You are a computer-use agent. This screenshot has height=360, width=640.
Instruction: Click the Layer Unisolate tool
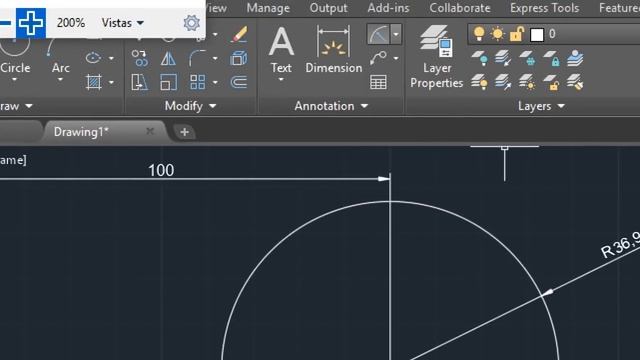click(503, 82)
